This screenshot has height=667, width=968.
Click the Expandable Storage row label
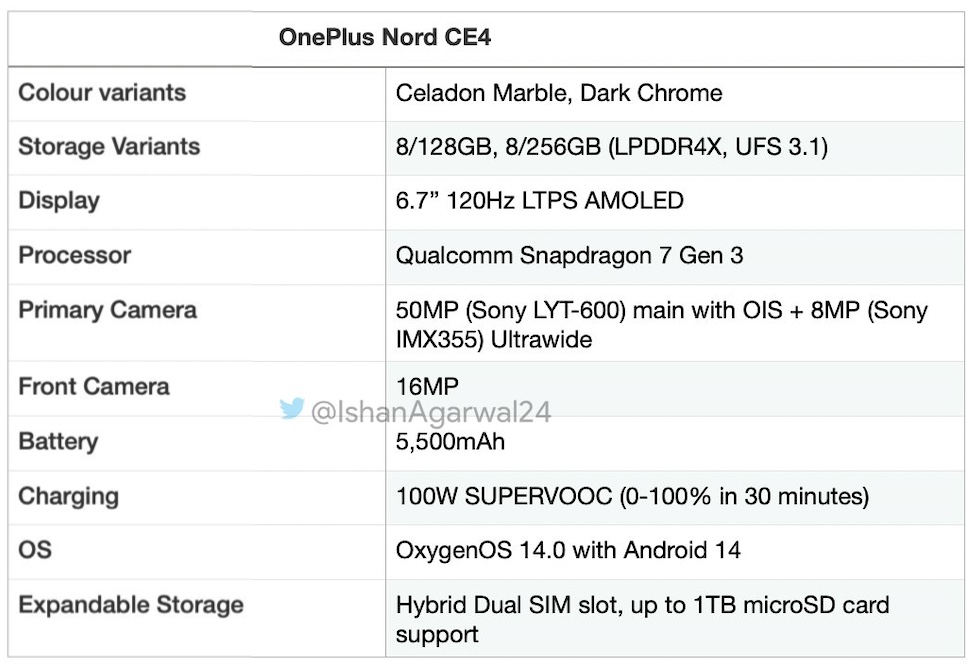point(131,605)
